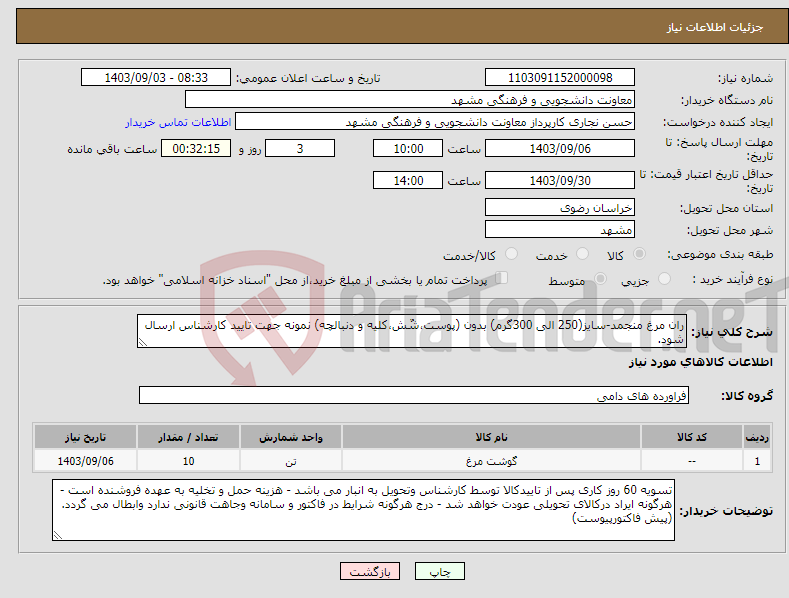Click the row number cell 1
Viewport: 789px width, 598px height.
point(757,461)
